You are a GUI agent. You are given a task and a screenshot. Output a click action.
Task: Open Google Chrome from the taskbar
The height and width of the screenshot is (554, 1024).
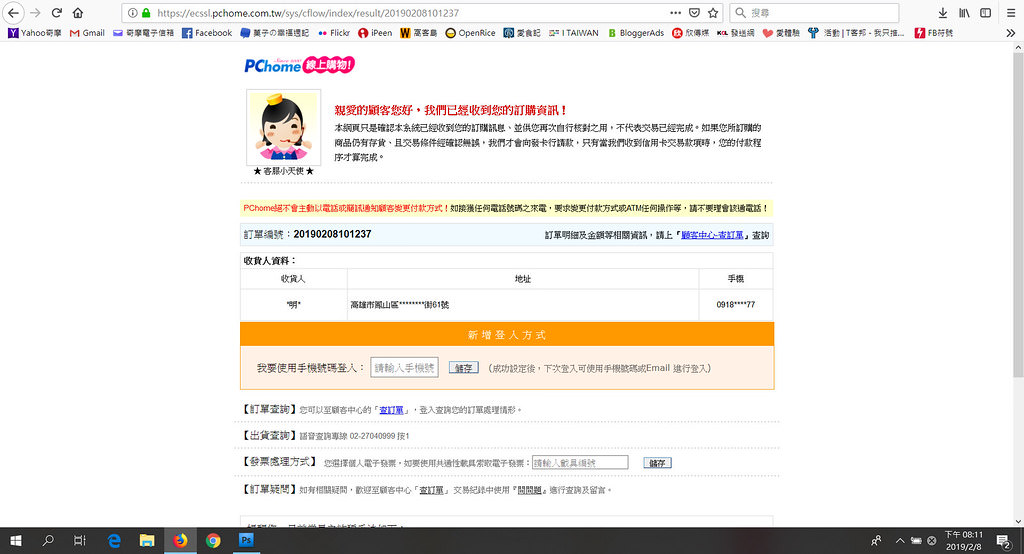tap(213, 540)
